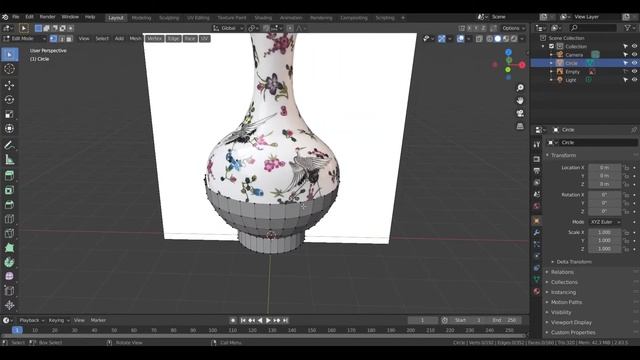Select the Cursor tool

coord(9,69)
